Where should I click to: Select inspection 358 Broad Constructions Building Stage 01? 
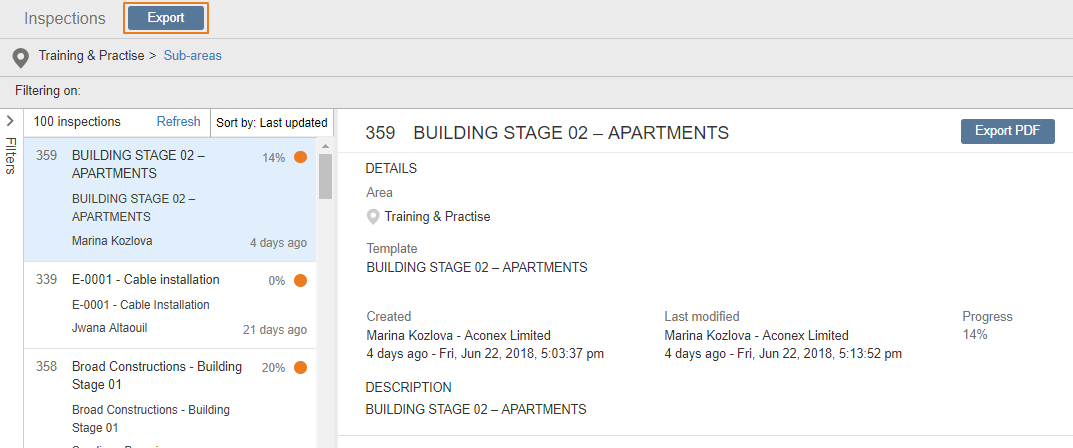pyautogui.click(x=170, y=398)
